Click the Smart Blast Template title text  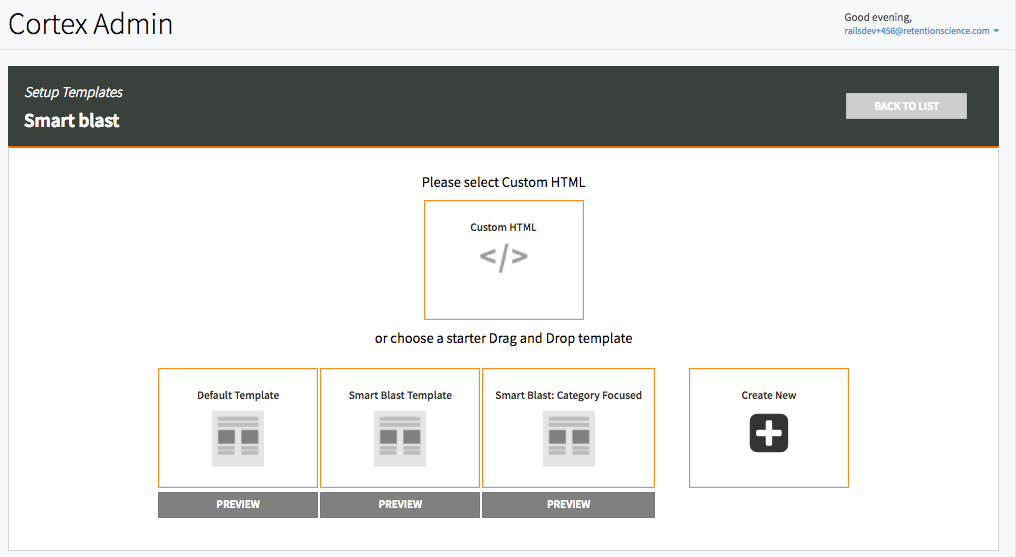[x=400, y=395]
